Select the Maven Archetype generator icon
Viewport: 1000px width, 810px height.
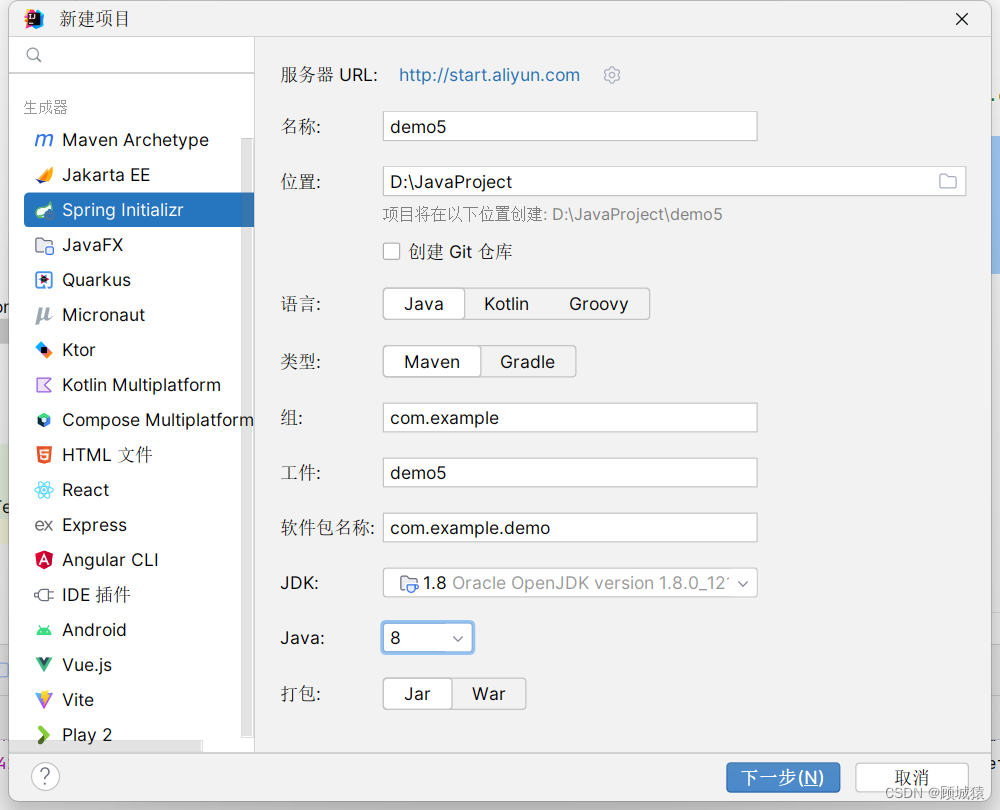point(43,140)
